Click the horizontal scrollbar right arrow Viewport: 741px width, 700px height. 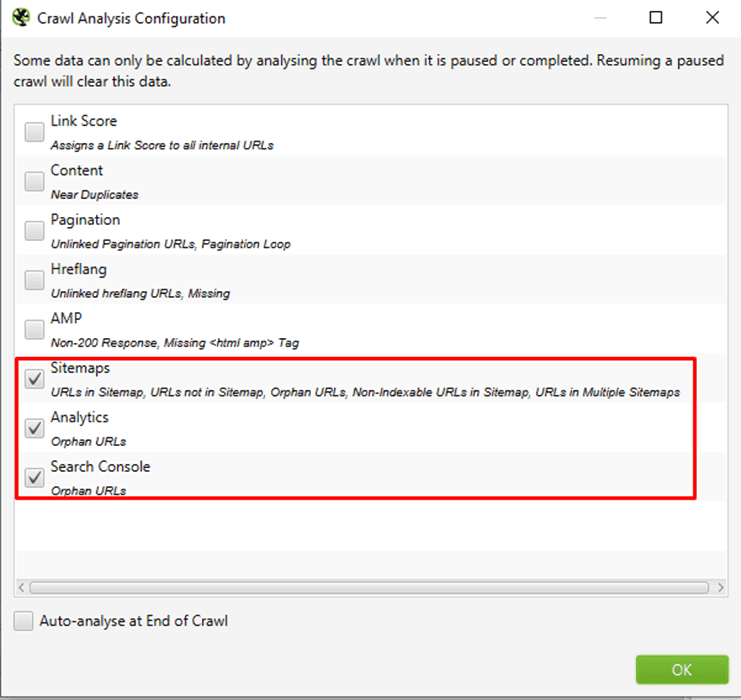point(721,588)
